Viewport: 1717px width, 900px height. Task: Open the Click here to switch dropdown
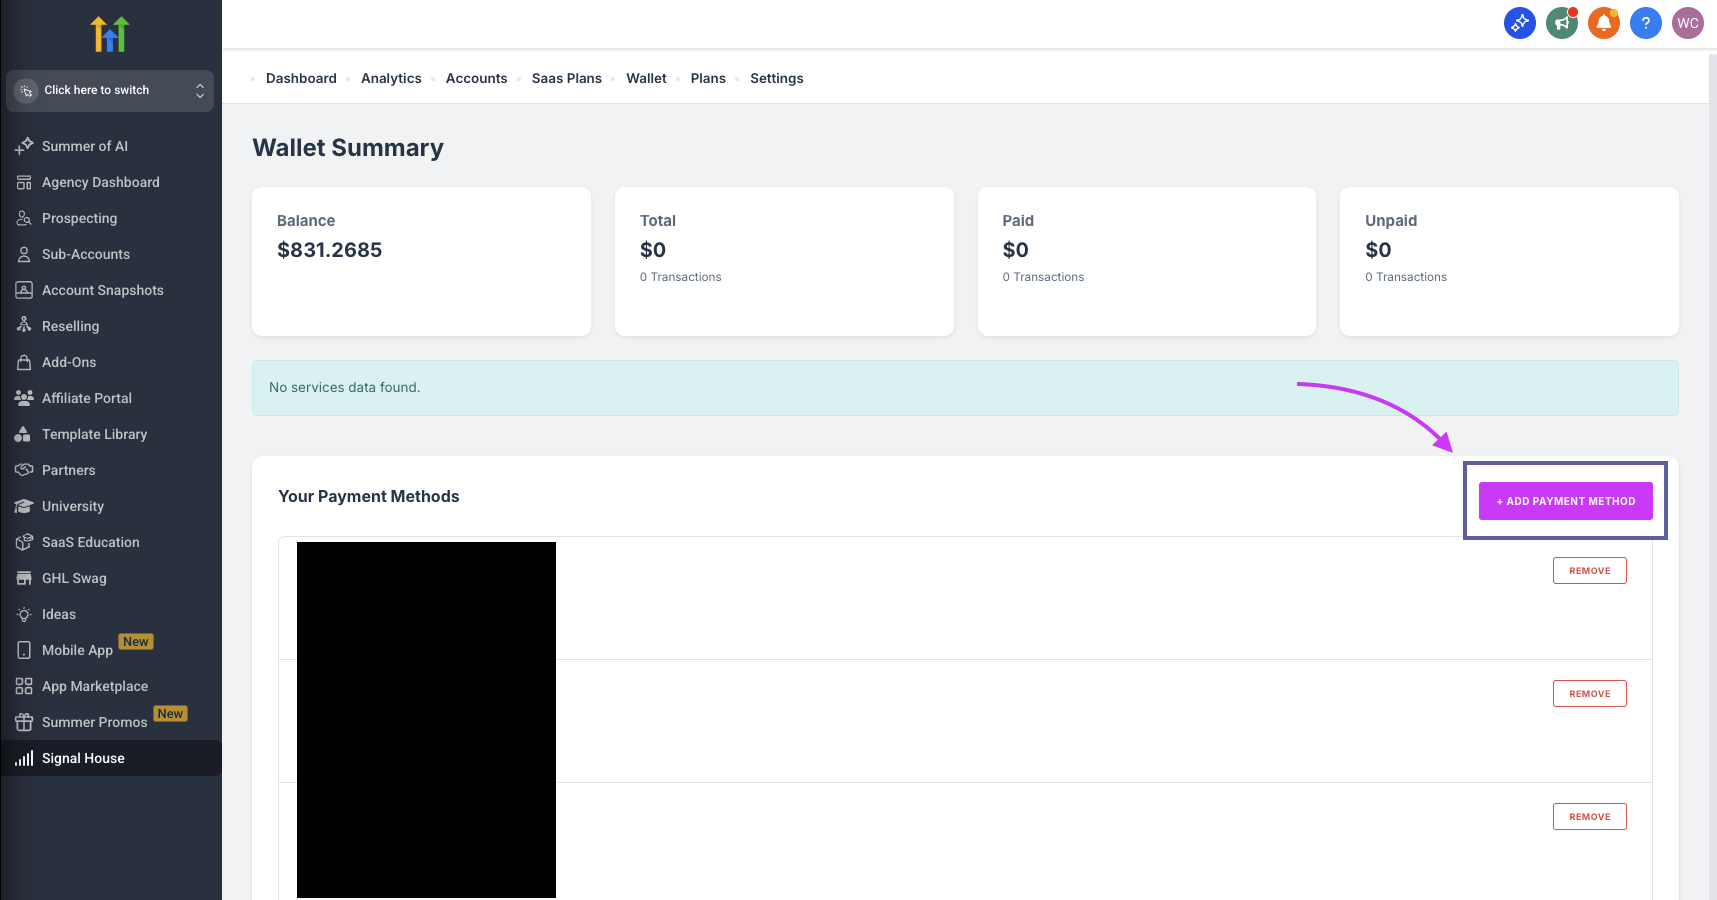pos(110,90)
